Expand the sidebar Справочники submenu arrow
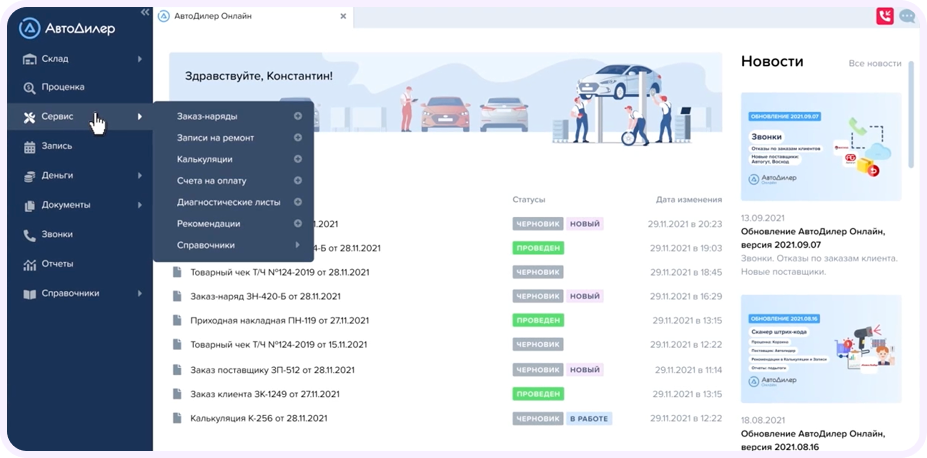The image size is (927, 458). [140, 293]
